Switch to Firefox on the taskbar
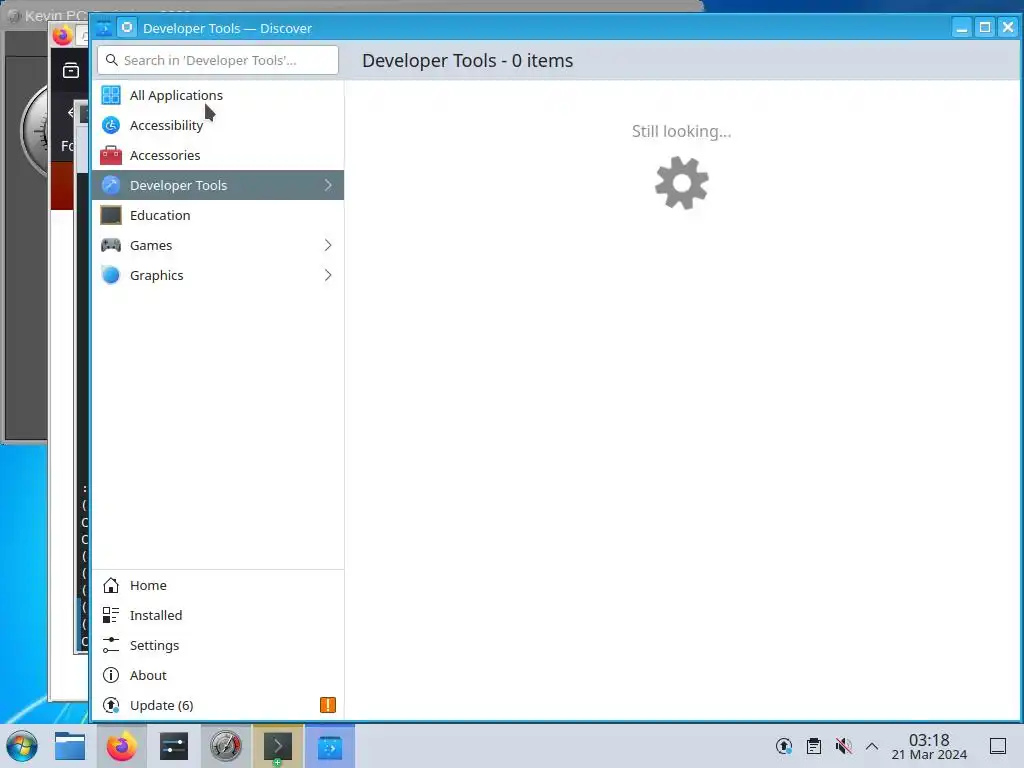1024x768 pixels. click(x=122, y=746)
